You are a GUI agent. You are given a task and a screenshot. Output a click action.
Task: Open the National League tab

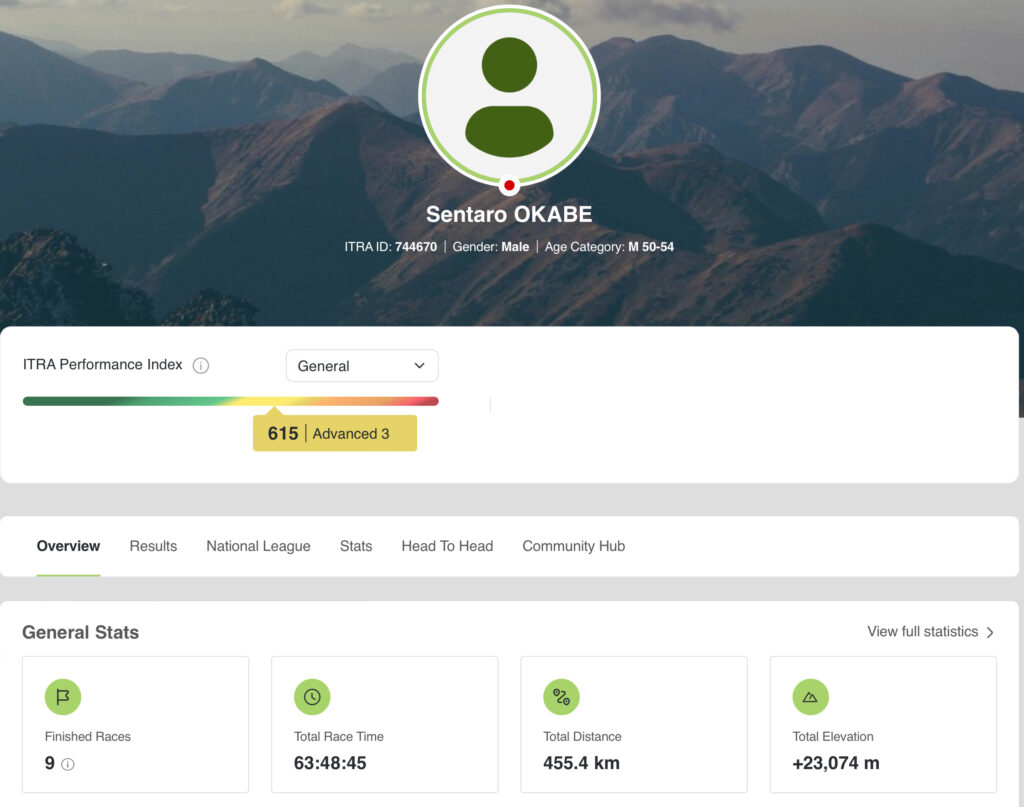[x=258, y=546]
